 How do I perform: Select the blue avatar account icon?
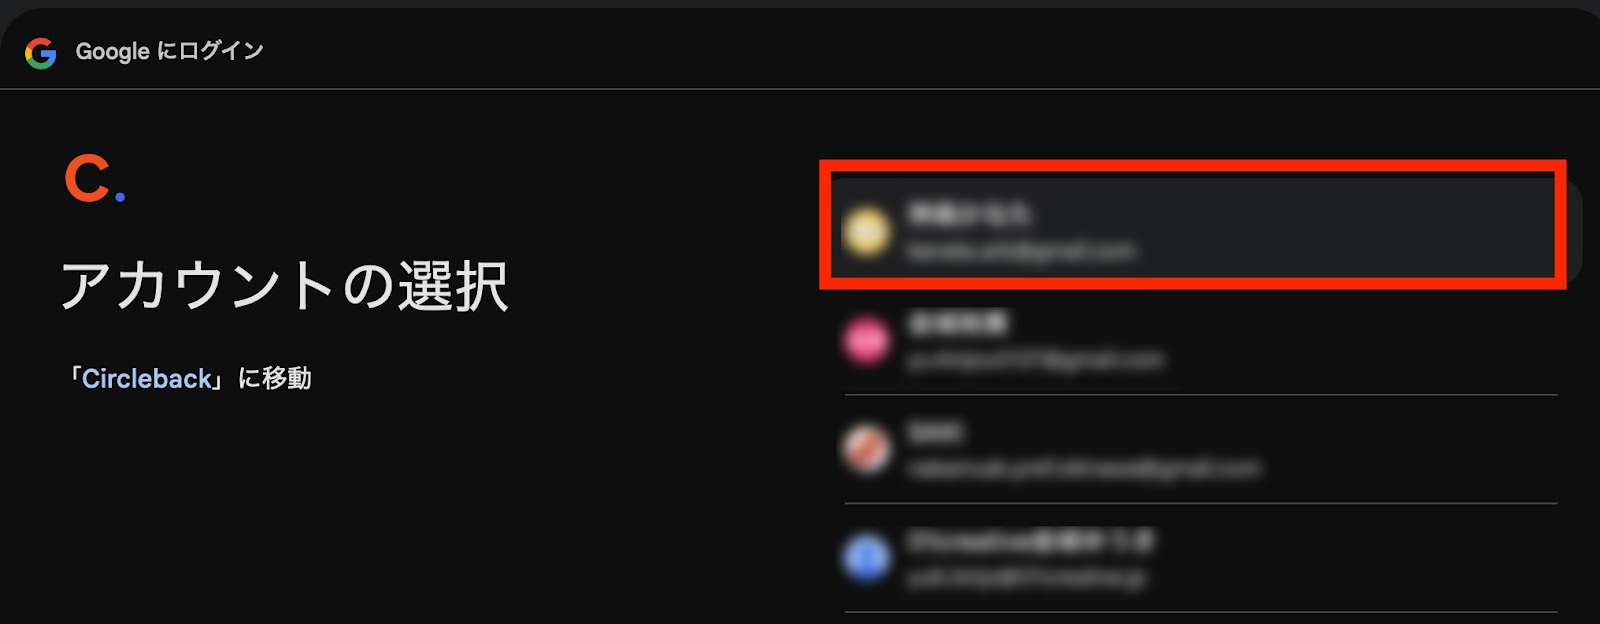866,558
